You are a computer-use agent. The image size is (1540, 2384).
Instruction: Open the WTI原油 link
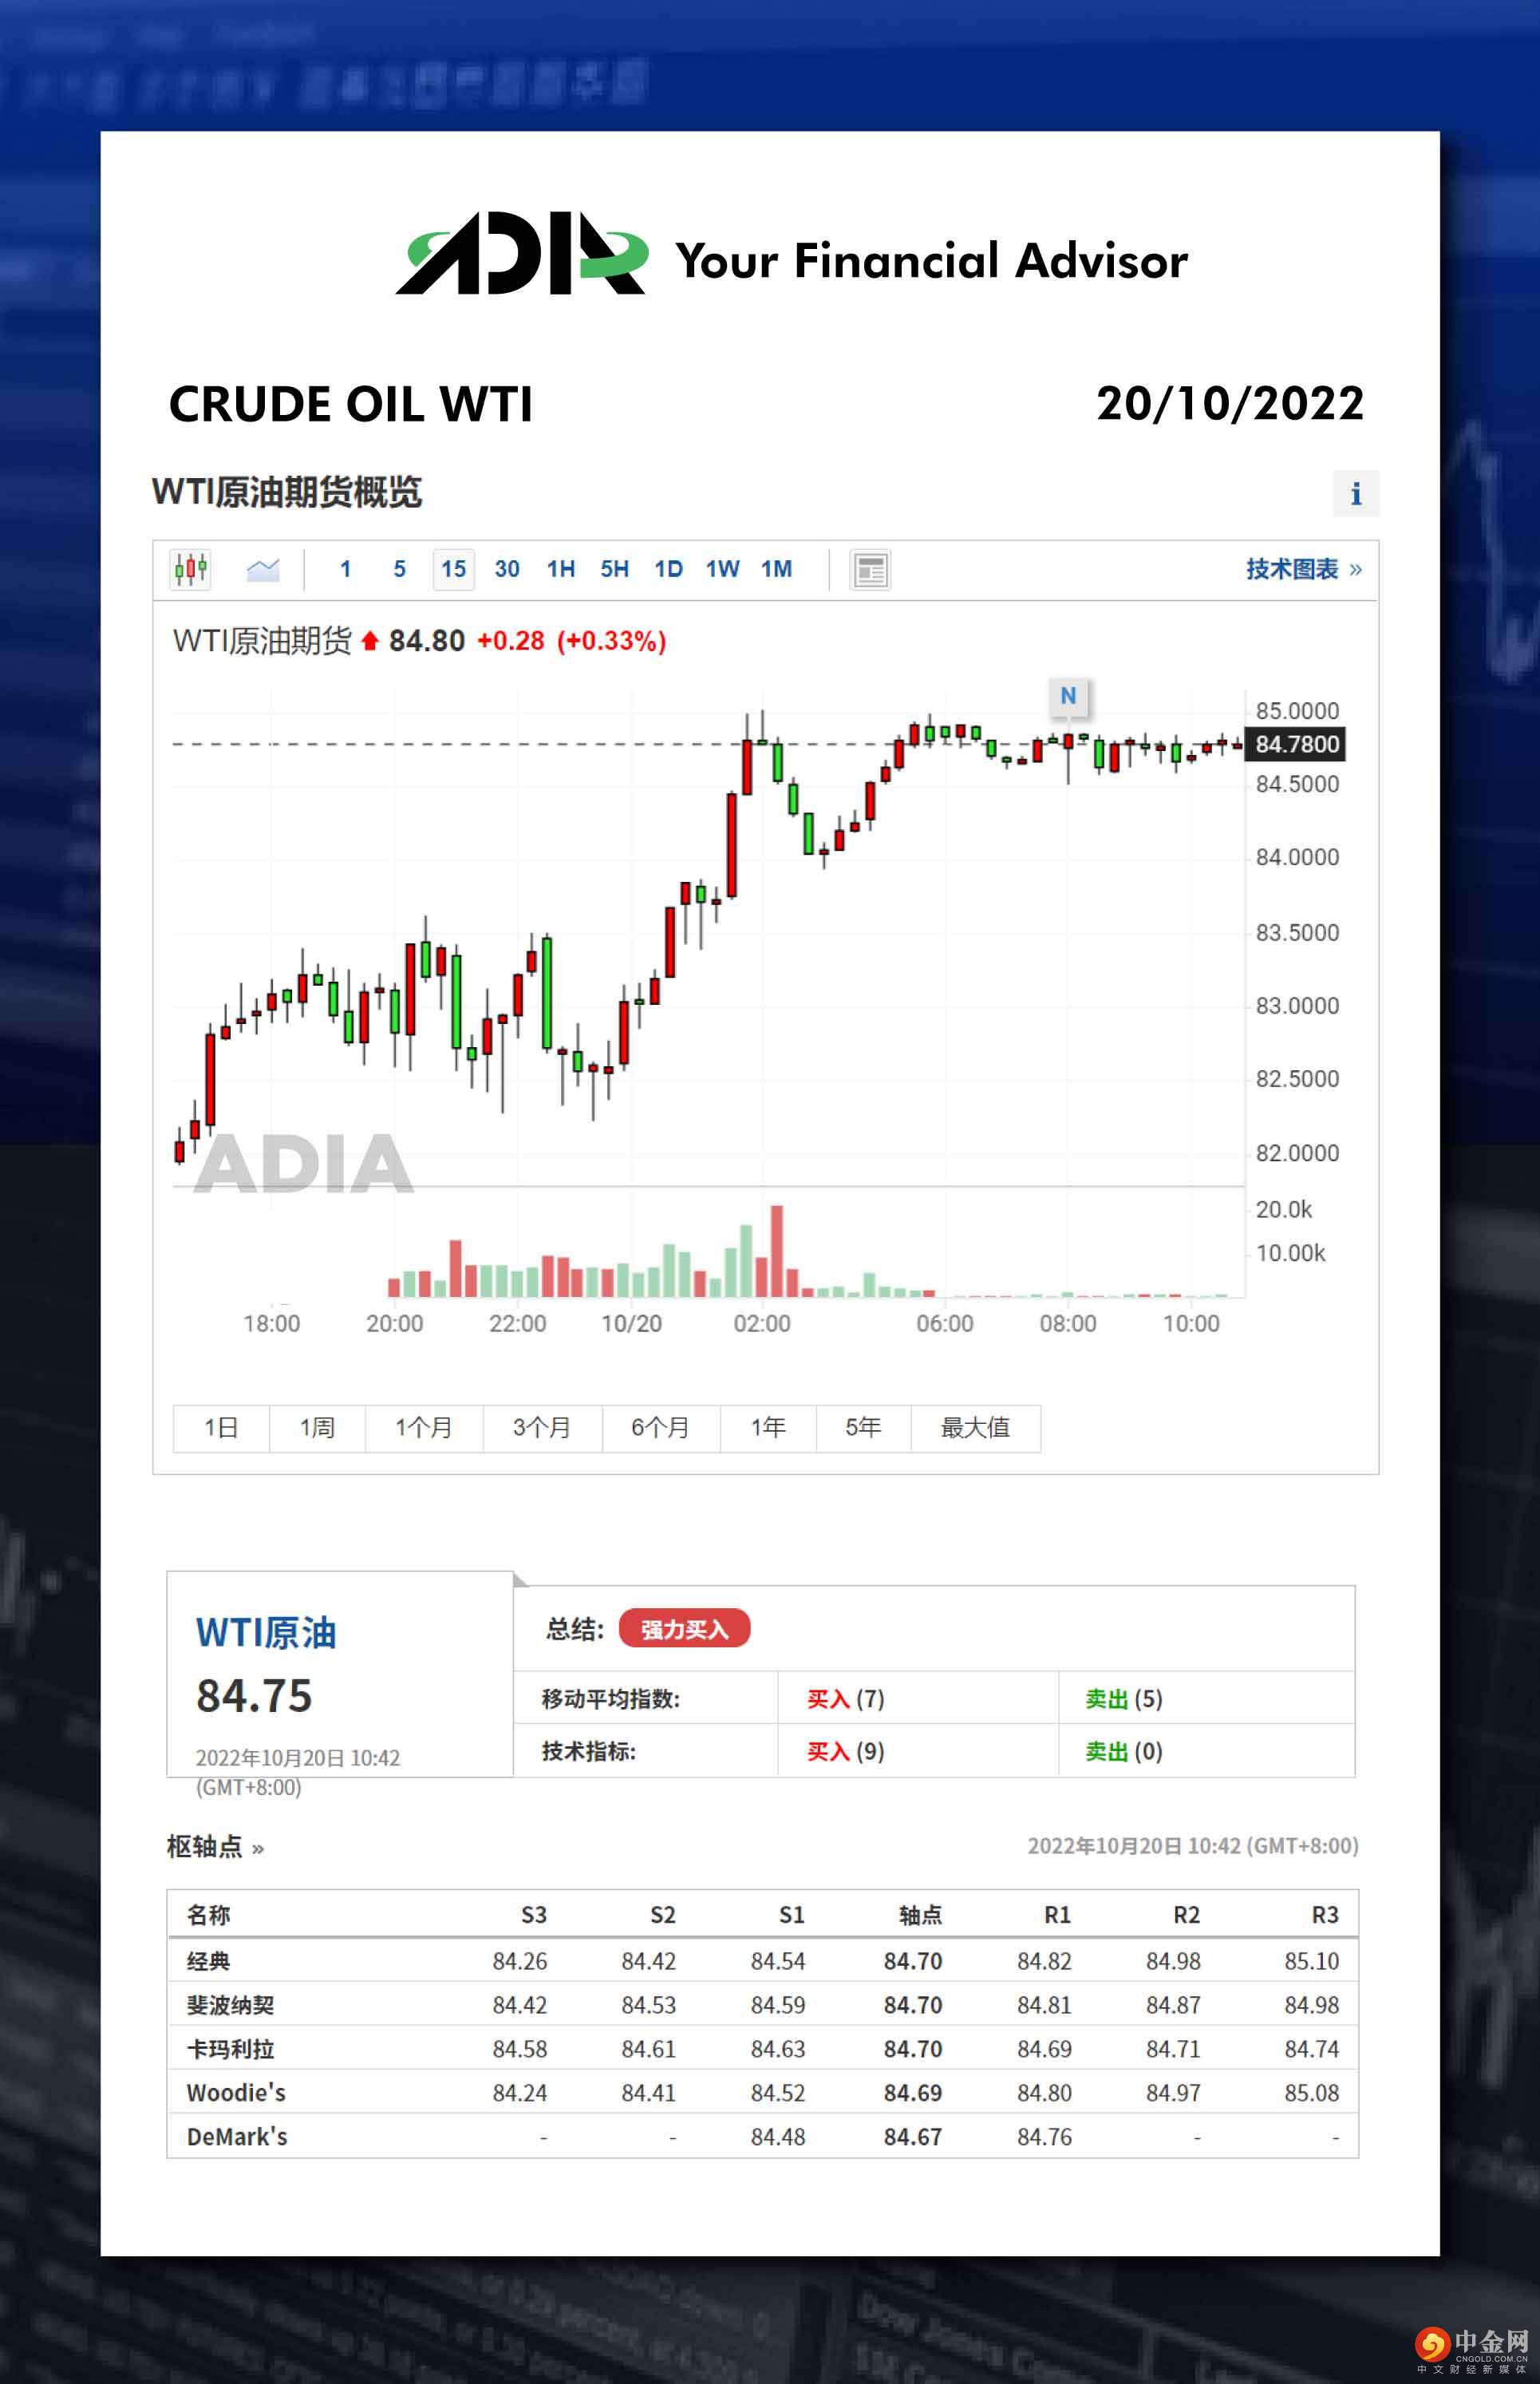point(266,1632)
